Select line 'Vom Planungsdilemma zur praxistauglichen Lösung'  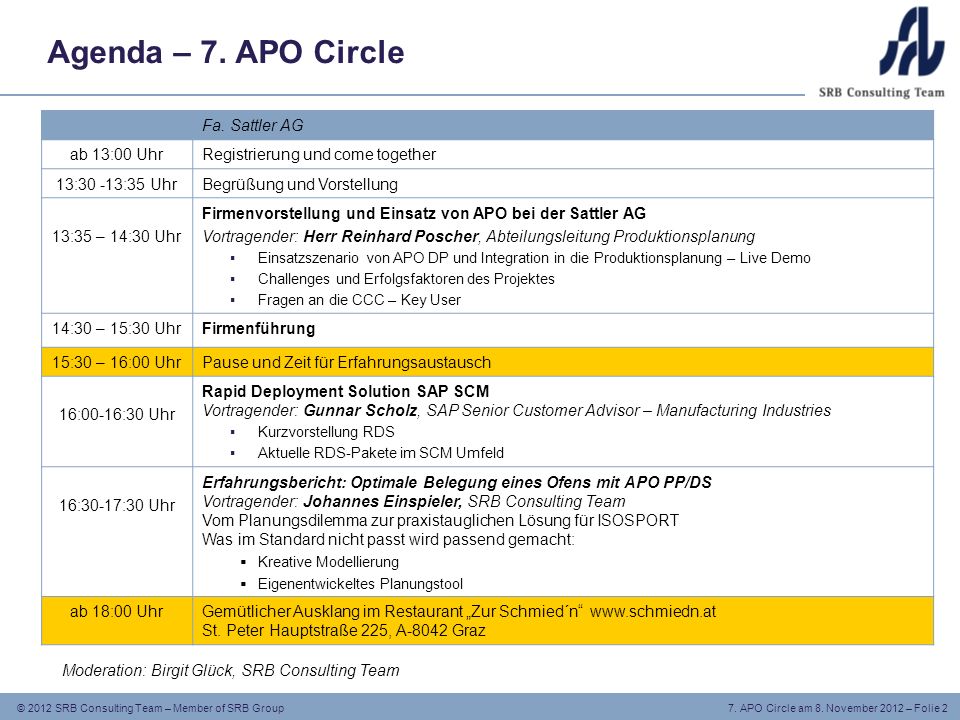pos(440,520)
